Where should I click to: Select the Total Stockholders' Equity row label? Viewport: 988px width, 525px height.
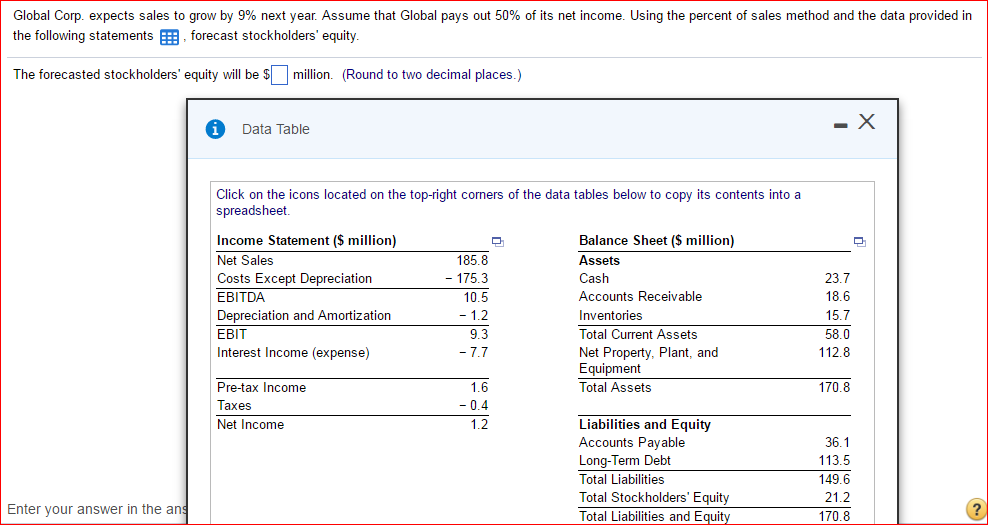pos(654,497)
